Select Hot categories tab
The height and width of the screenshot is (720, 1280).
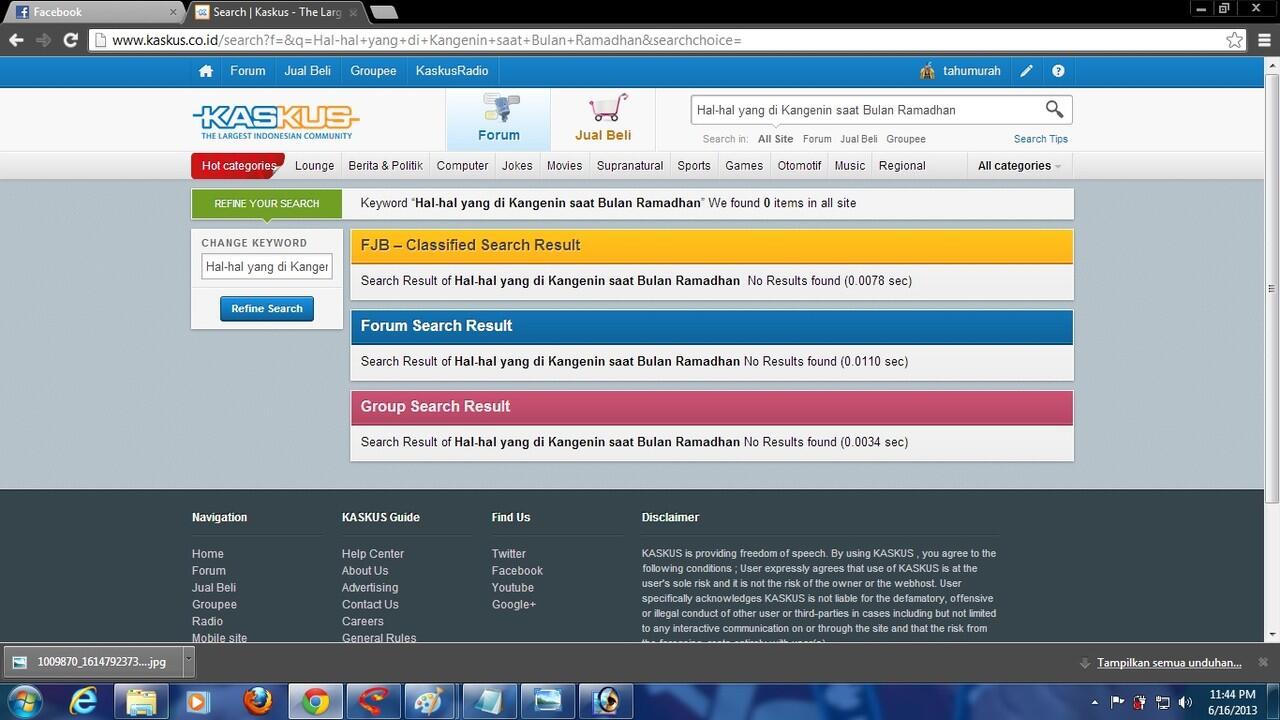click(x=238, y=166)
